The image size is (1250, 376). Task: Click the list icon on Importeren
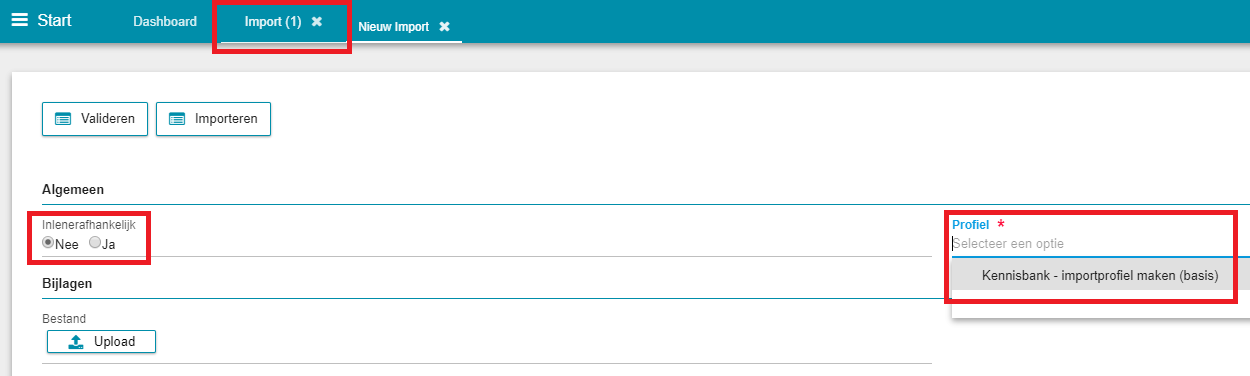point(178,119)
